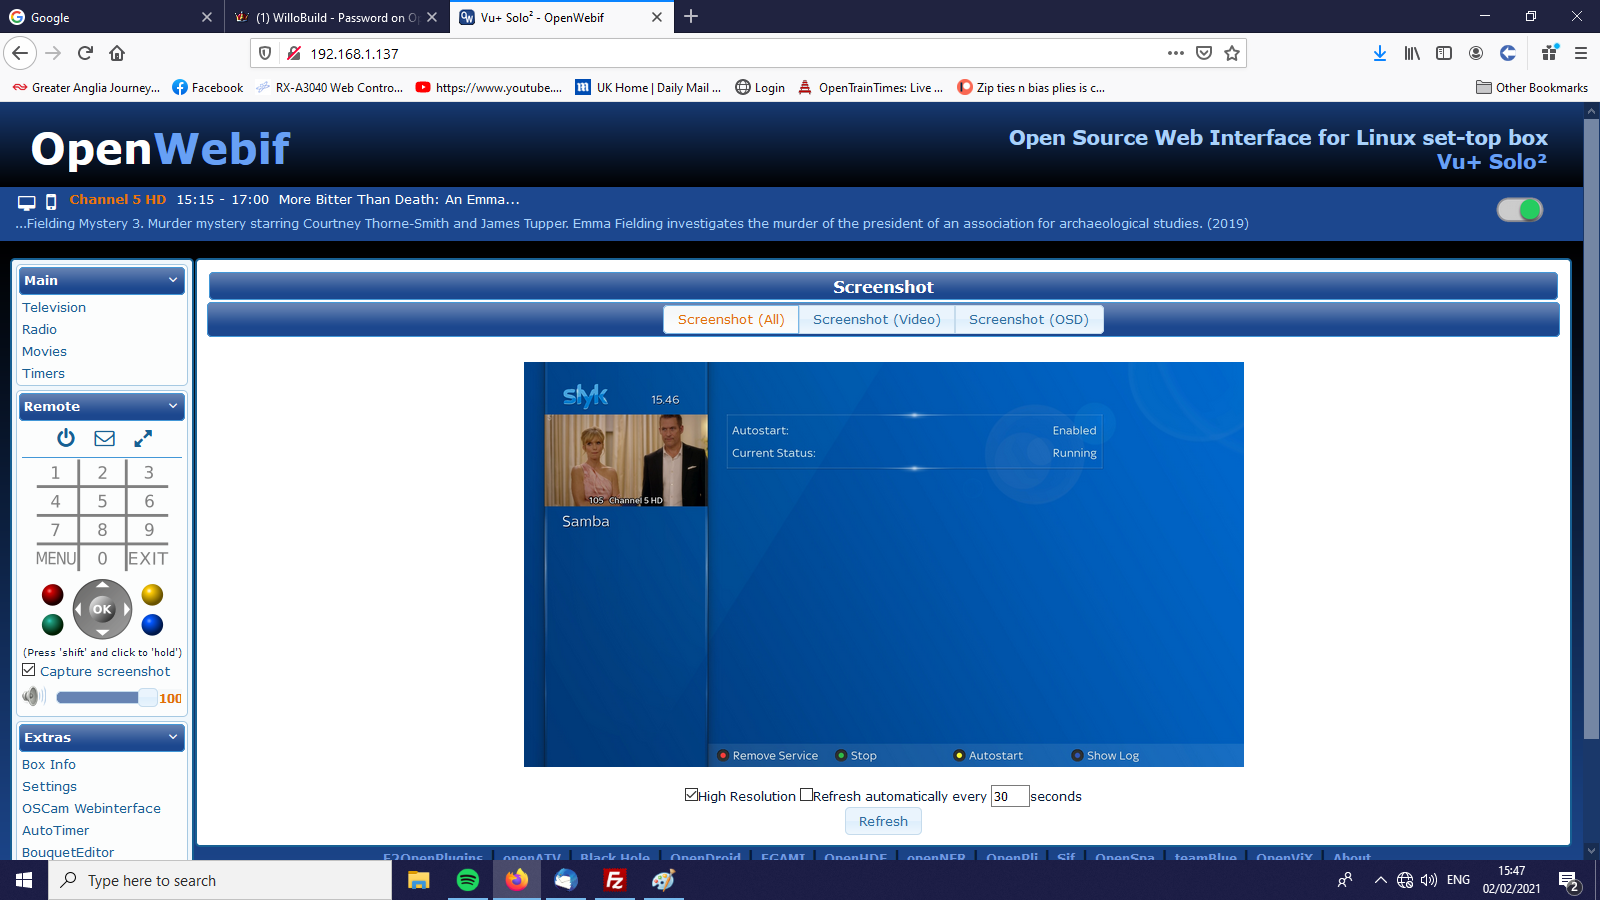Click remote number key 5

(x=102, y=501)
